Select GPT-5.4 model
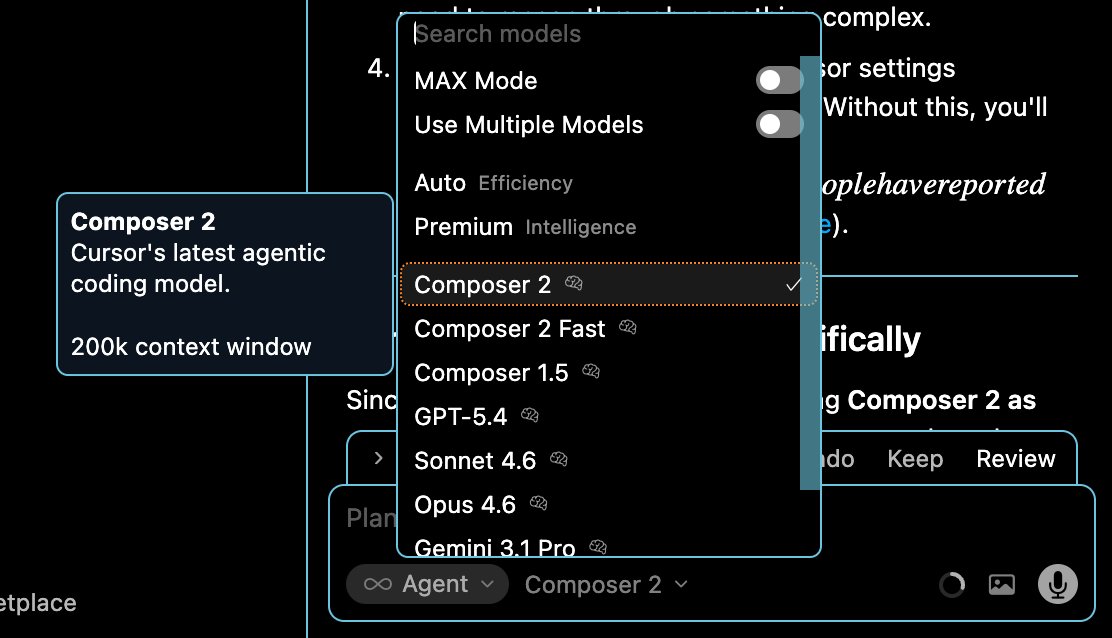Image resolution: width=1112 pixels, height=638 pixels. tap(606, 416)
